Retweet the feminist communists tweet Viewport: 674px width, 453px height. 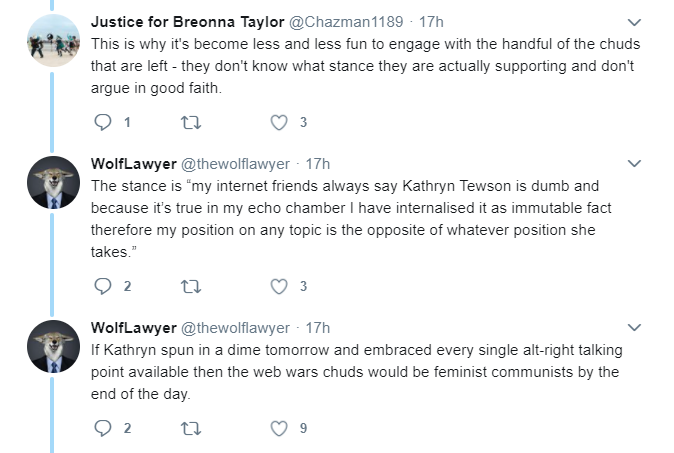(x=191, y=429)
